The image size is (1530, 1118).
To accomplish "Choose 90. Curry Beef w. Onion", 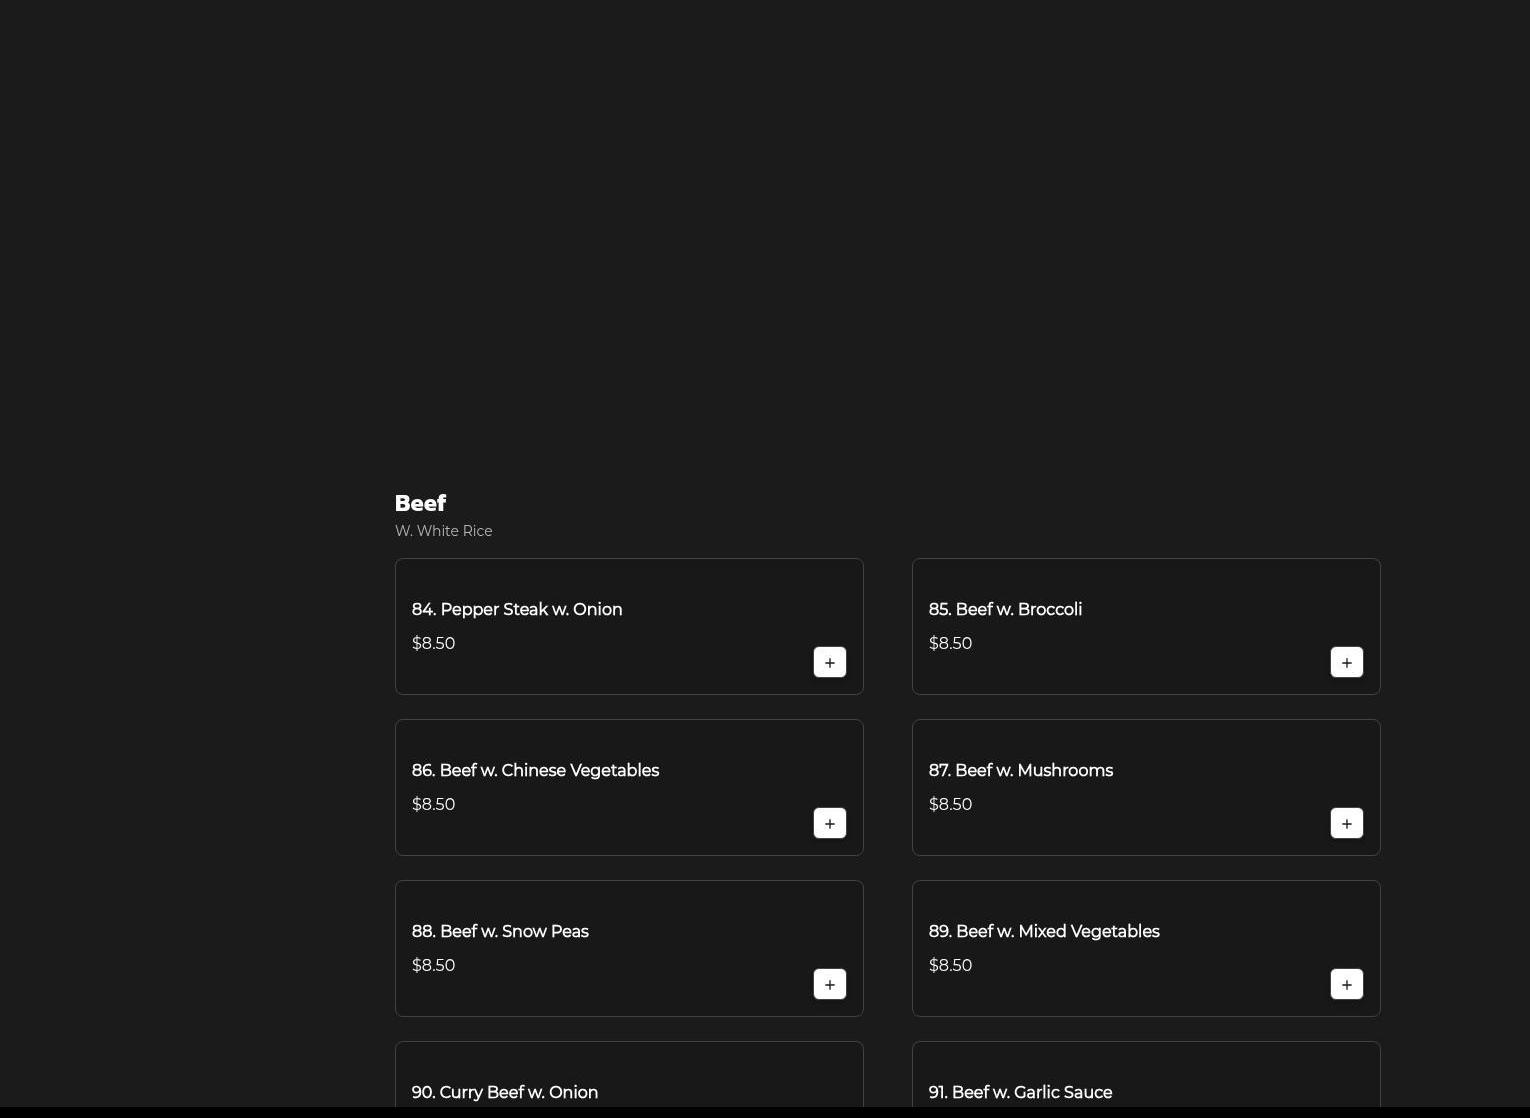I will coord(504,1092).
